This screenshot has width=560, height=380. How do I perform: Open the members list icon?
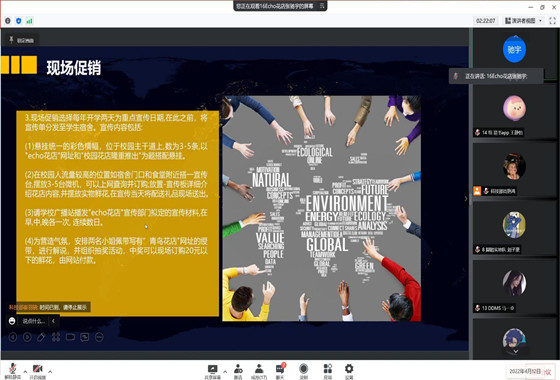(259, 371)
